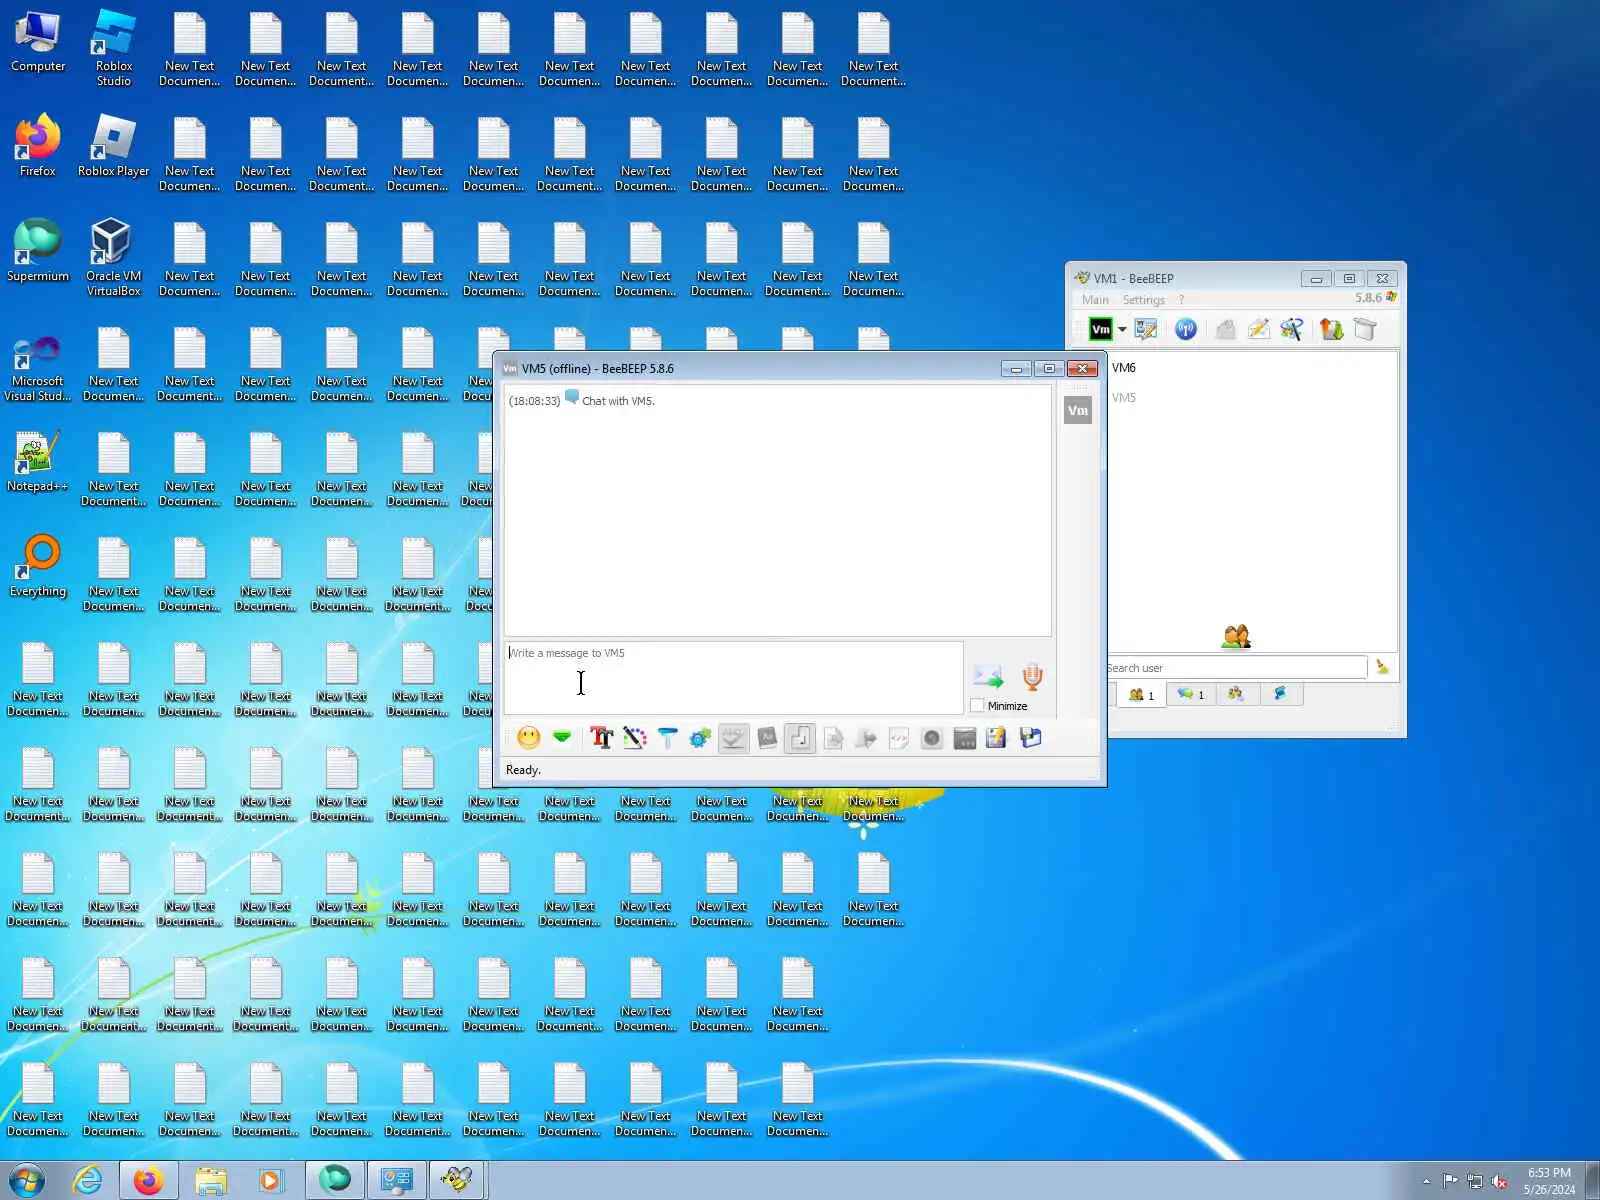This screenshot has height=1200, width=1600.
Task: Select the Roblox Studio shortcut
Action: coord(114,49)
